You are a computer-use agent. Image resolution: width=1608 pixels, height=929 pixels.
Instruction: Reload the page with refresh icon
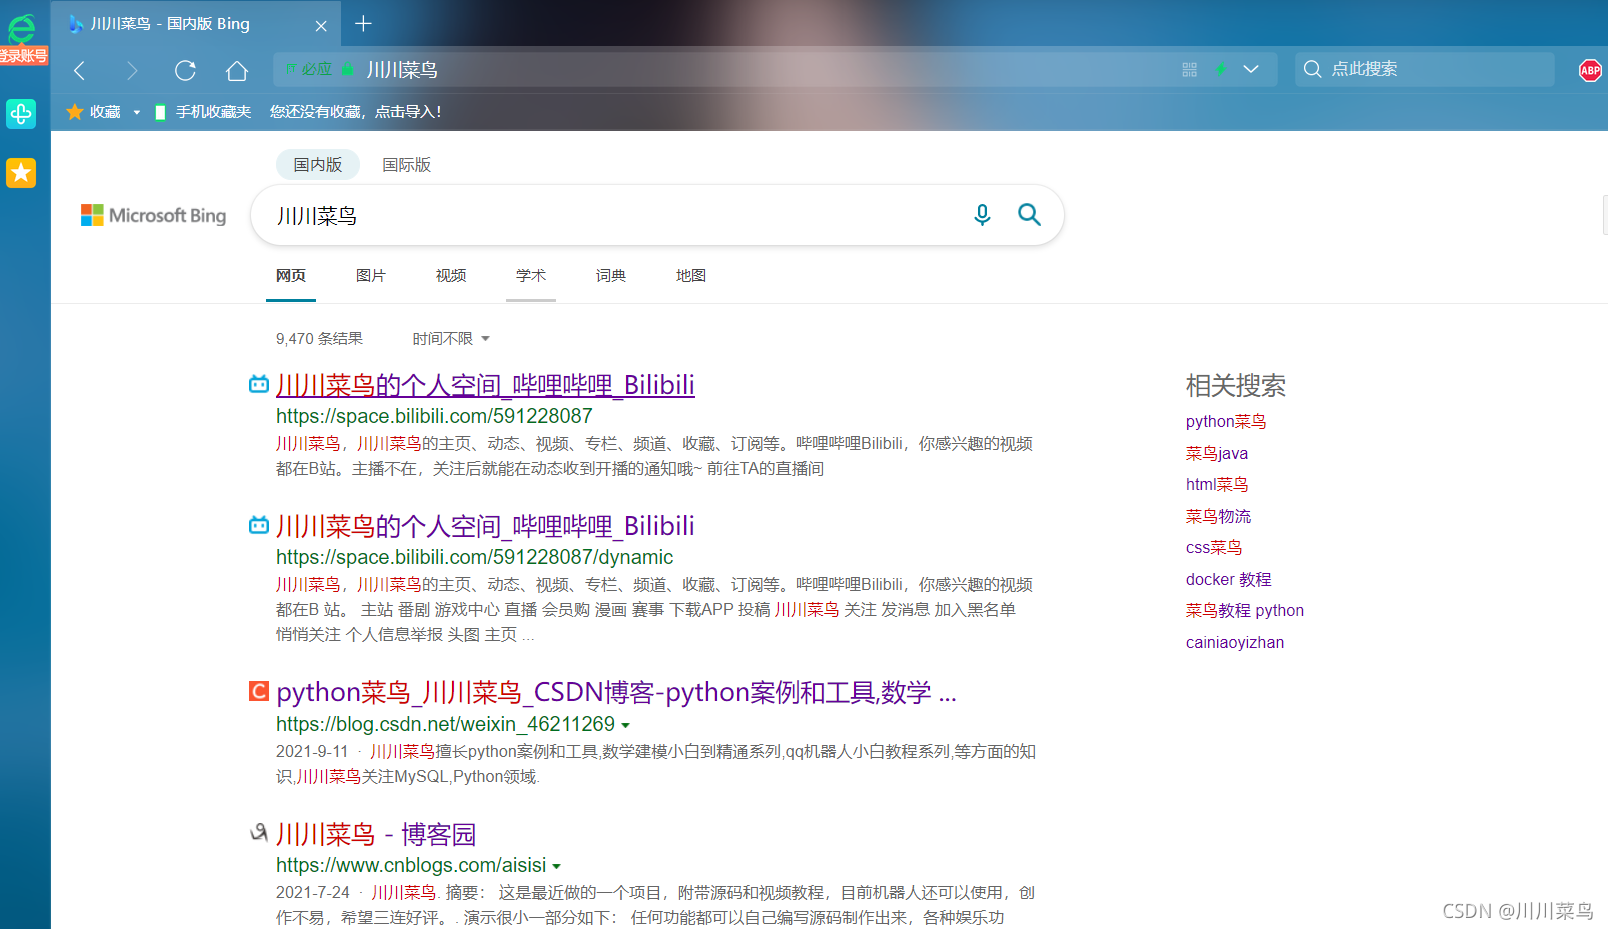pyautogui.click(x=185, y=70)
